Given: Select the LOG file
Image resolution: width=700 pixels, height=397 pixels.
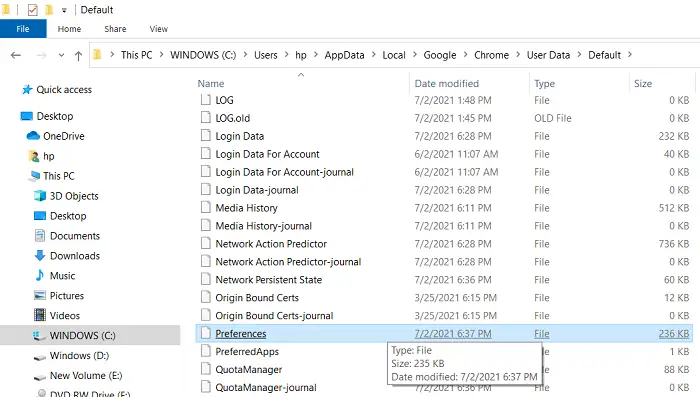Looking at the screenshot, I should click(224, 100).
